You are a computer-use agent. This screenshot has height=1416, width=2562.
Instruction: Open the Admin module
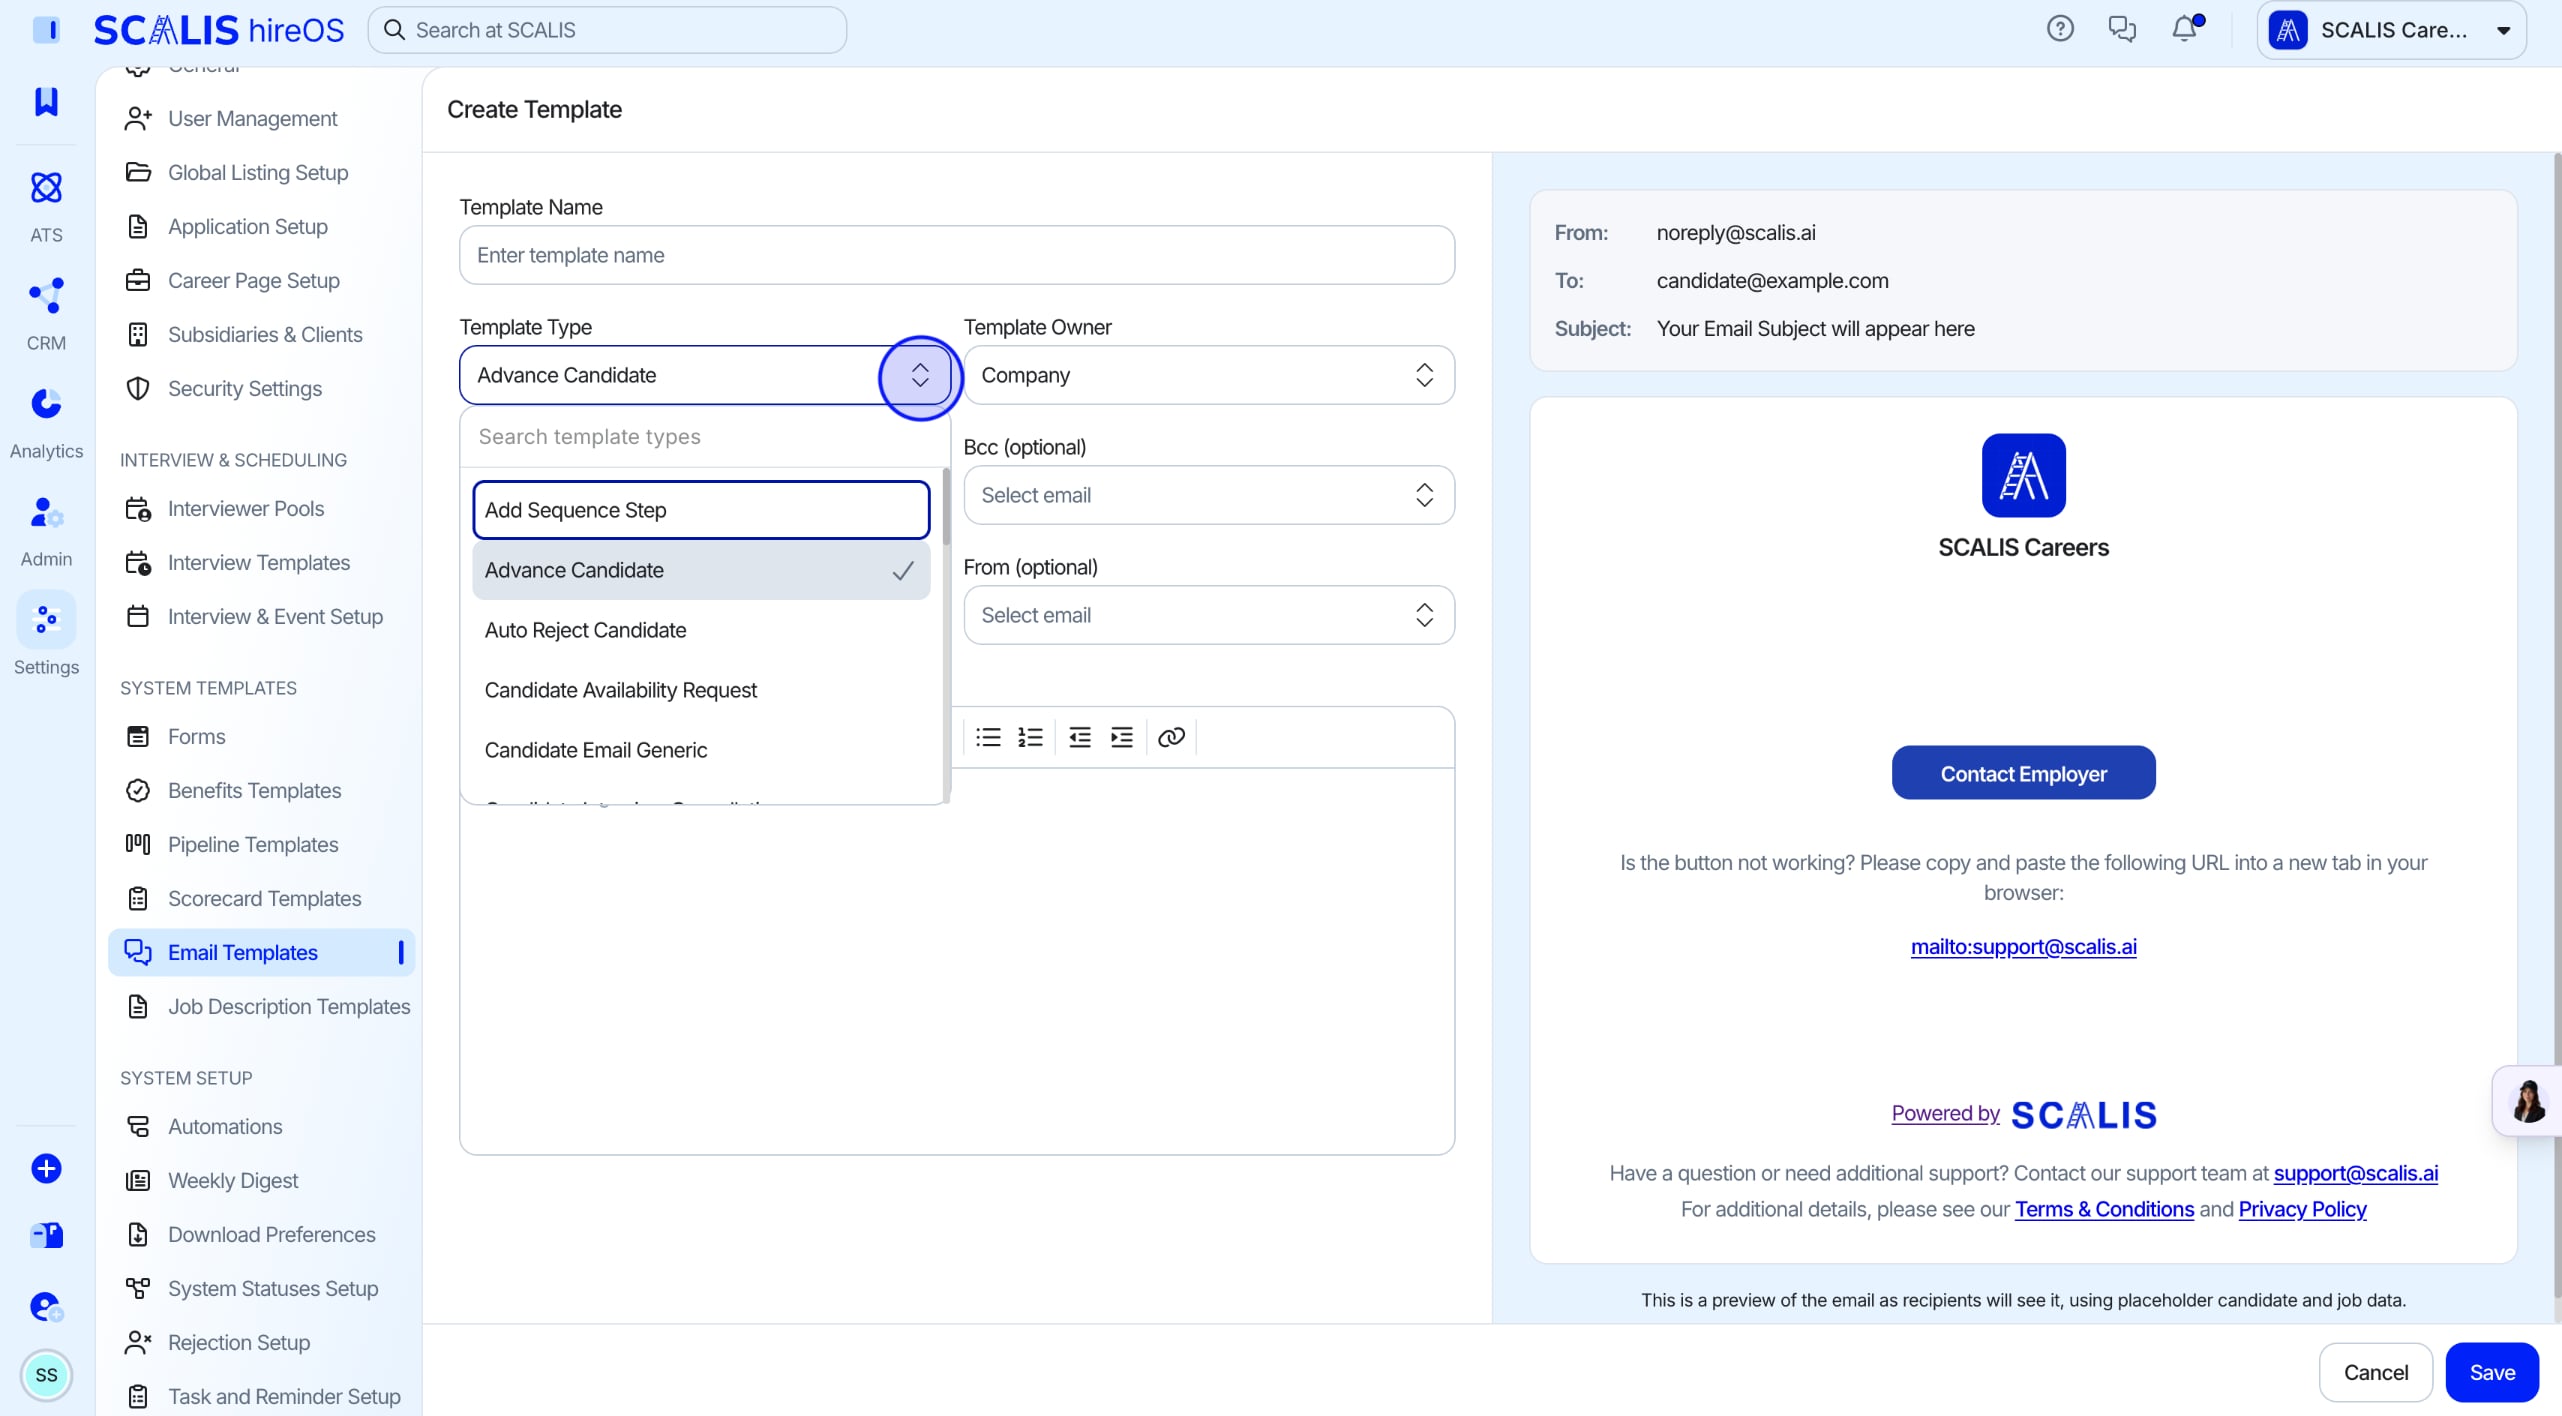pos(46,530)
